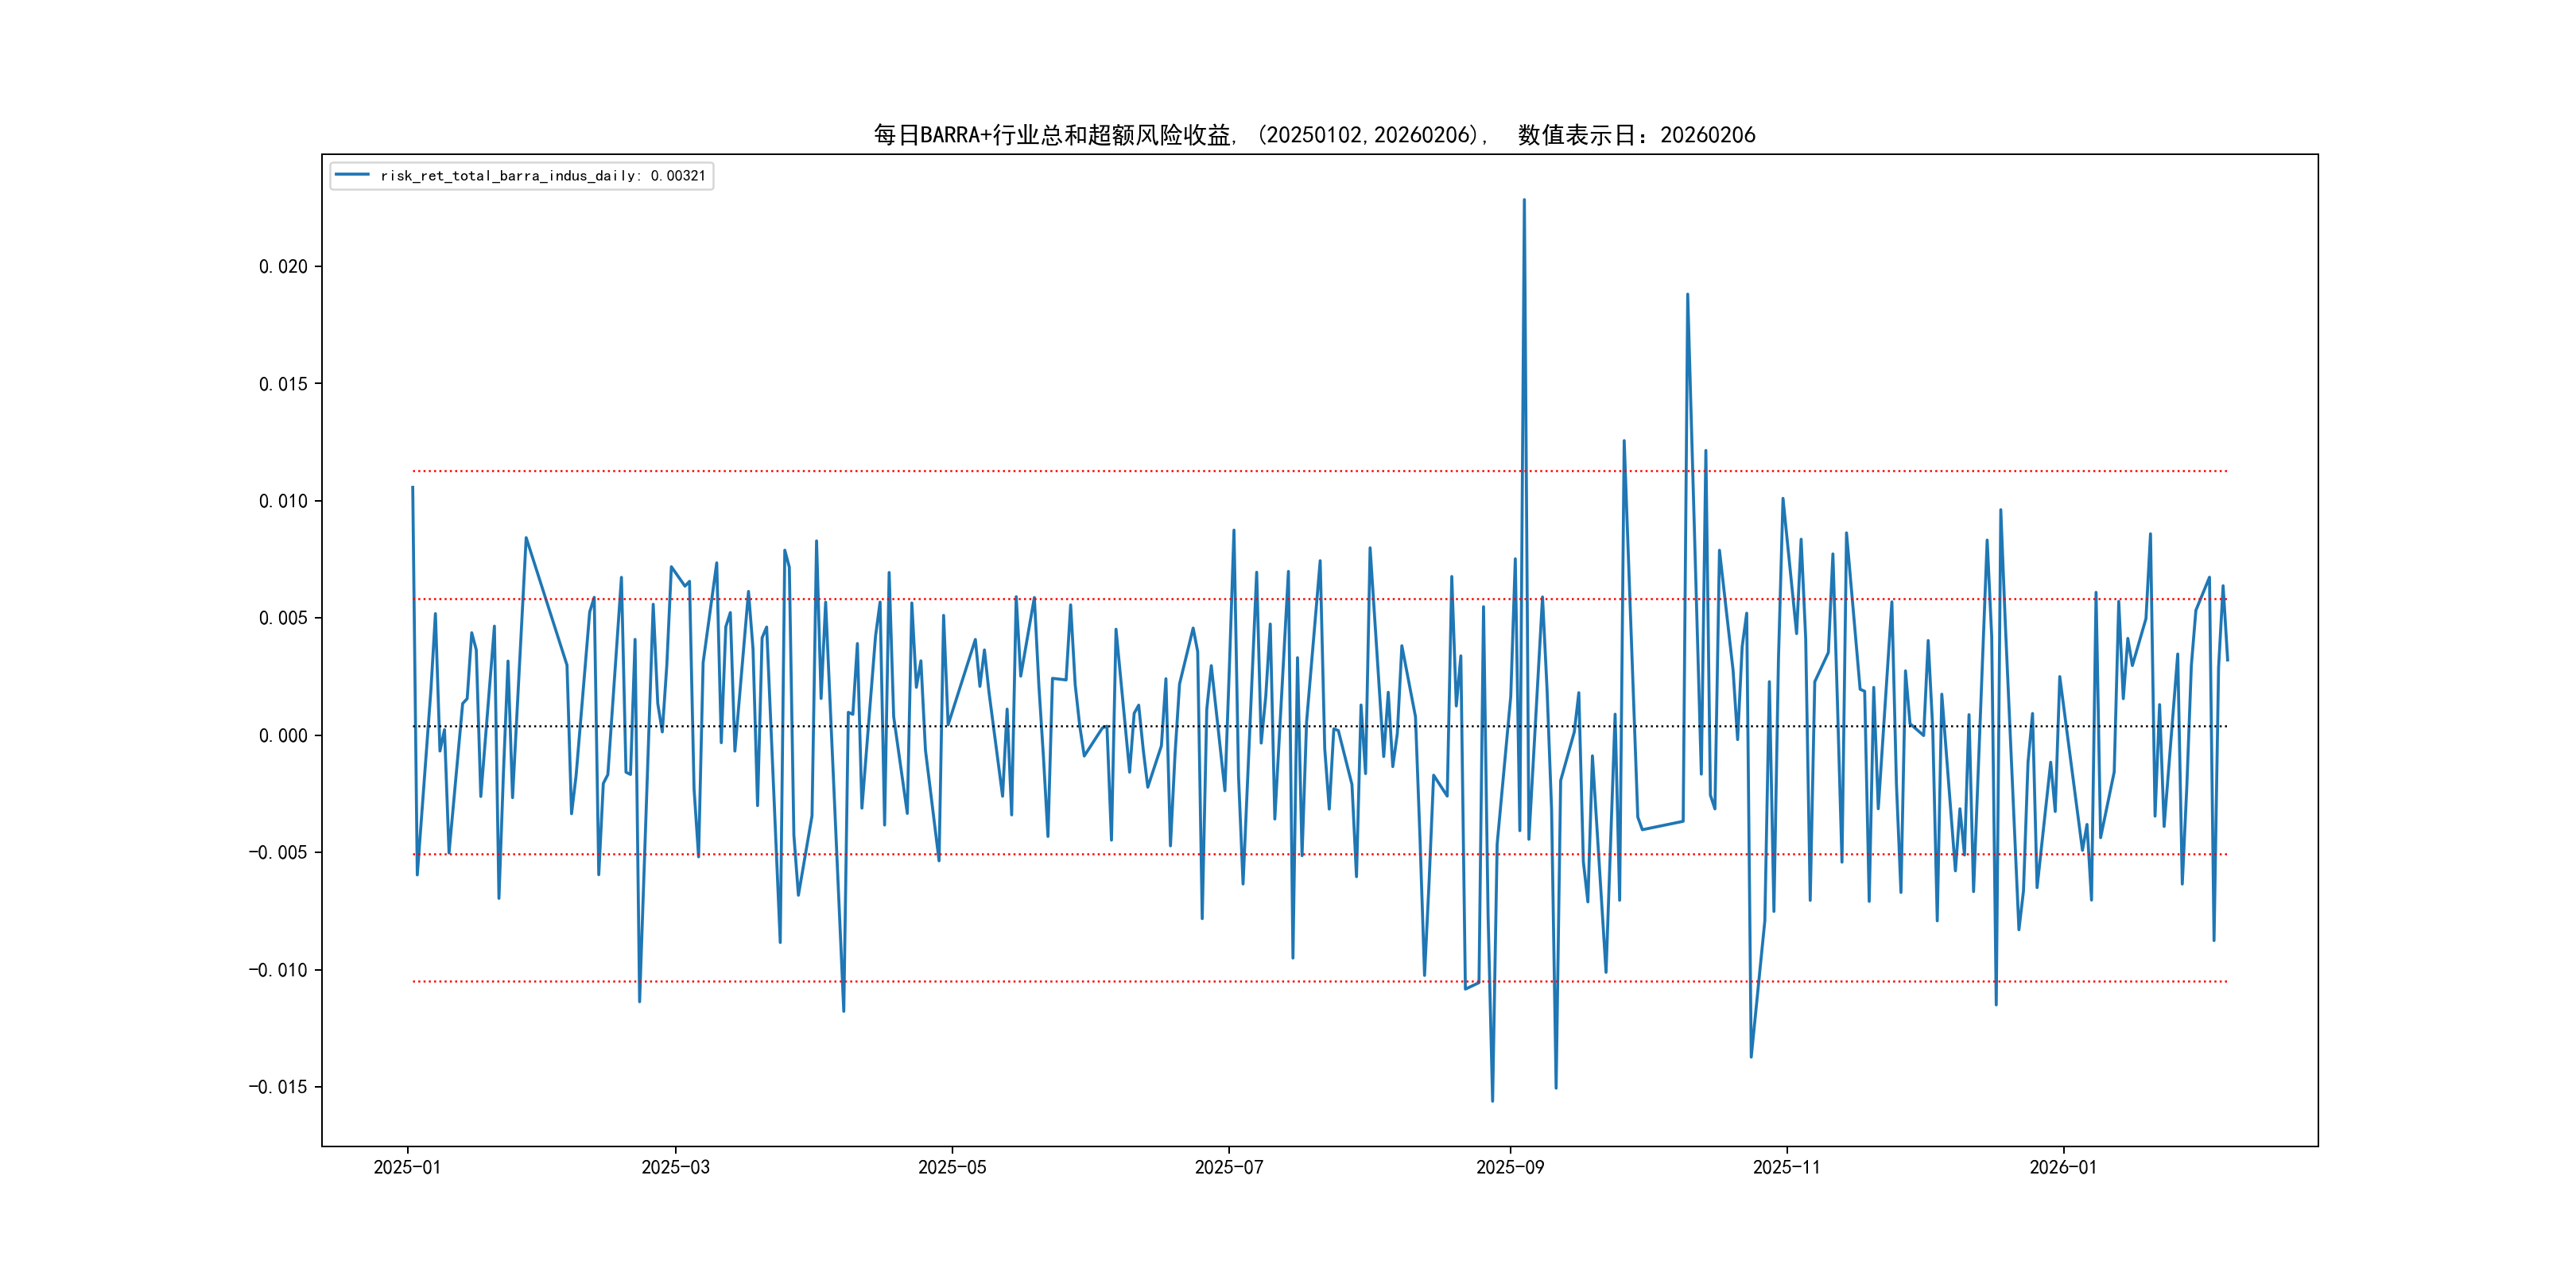
Task: Click the 0.015 y-axis tick label
Action: coord(283,384)
